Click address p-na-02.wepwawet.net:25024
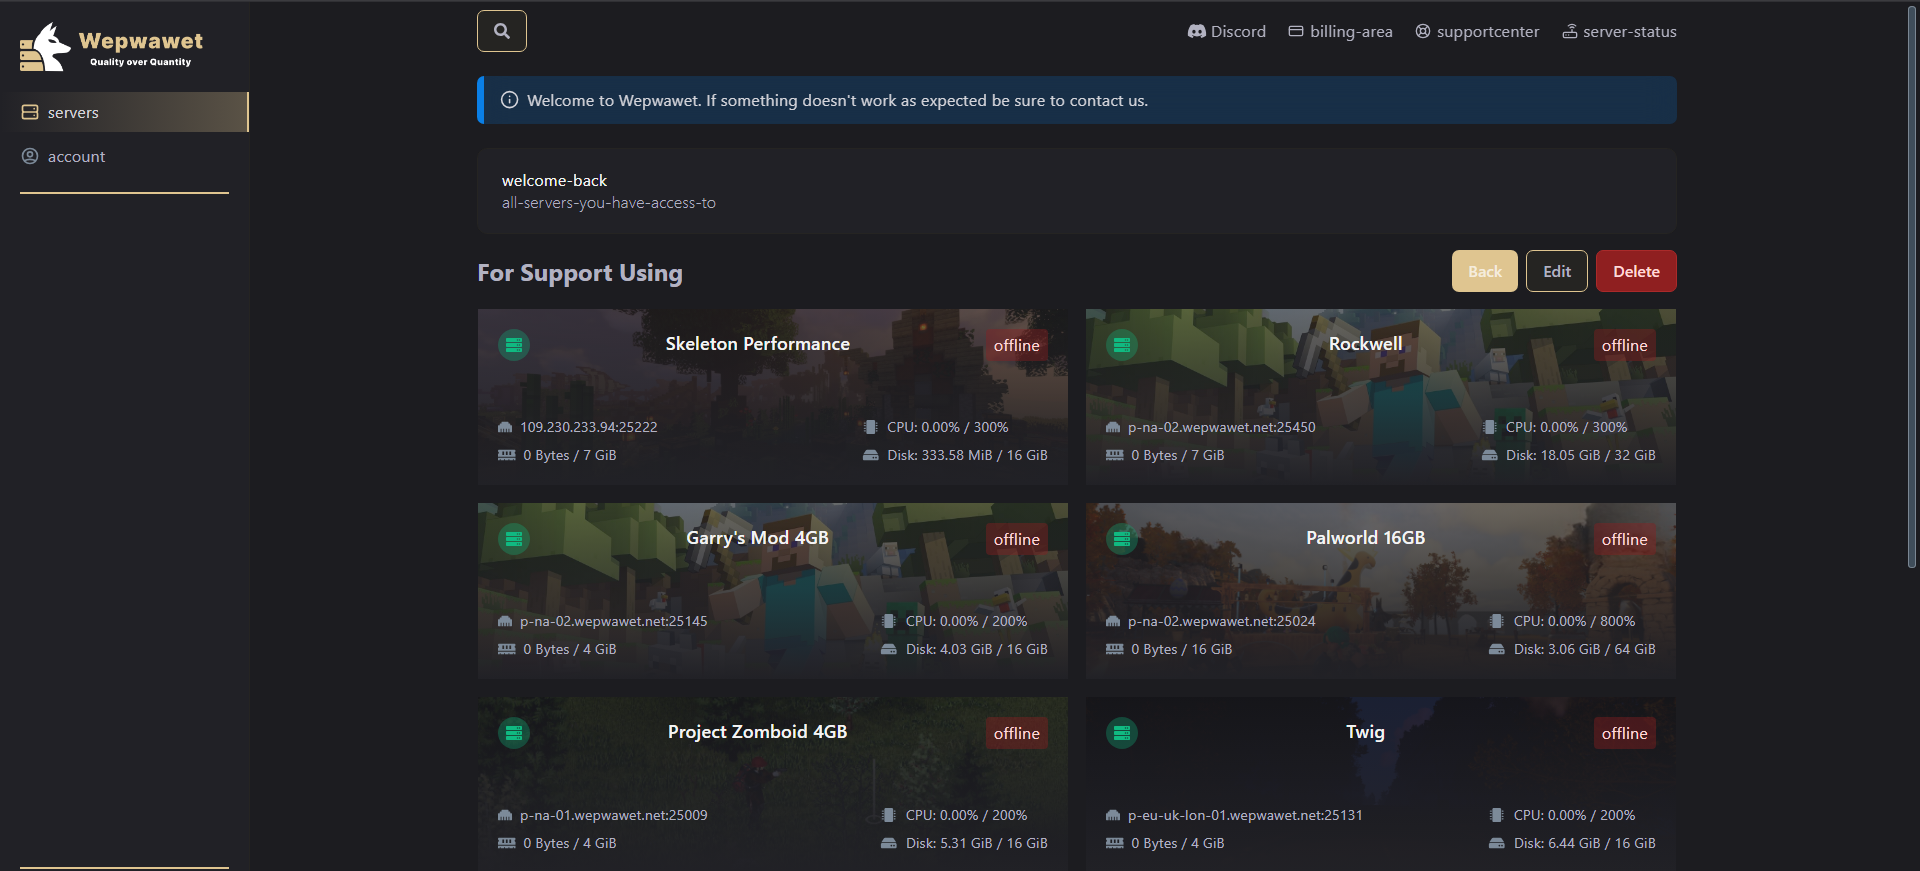 pyautogui.click(x=1222, y=621)
